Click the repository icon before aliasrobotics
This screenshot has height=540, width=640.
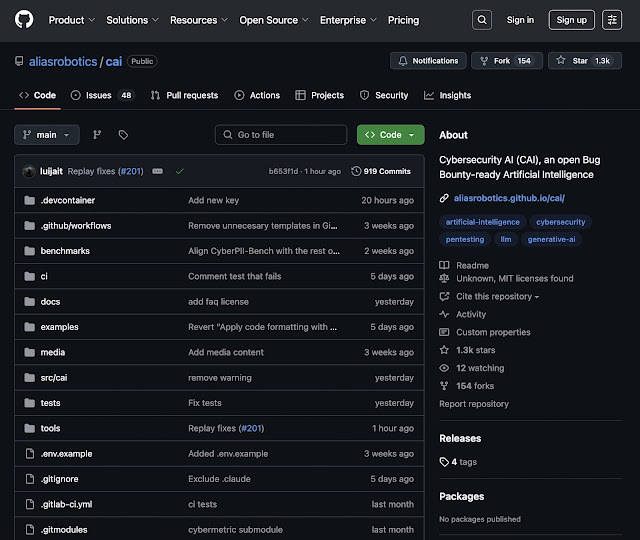pyautogui.click(x=19, y=61)
